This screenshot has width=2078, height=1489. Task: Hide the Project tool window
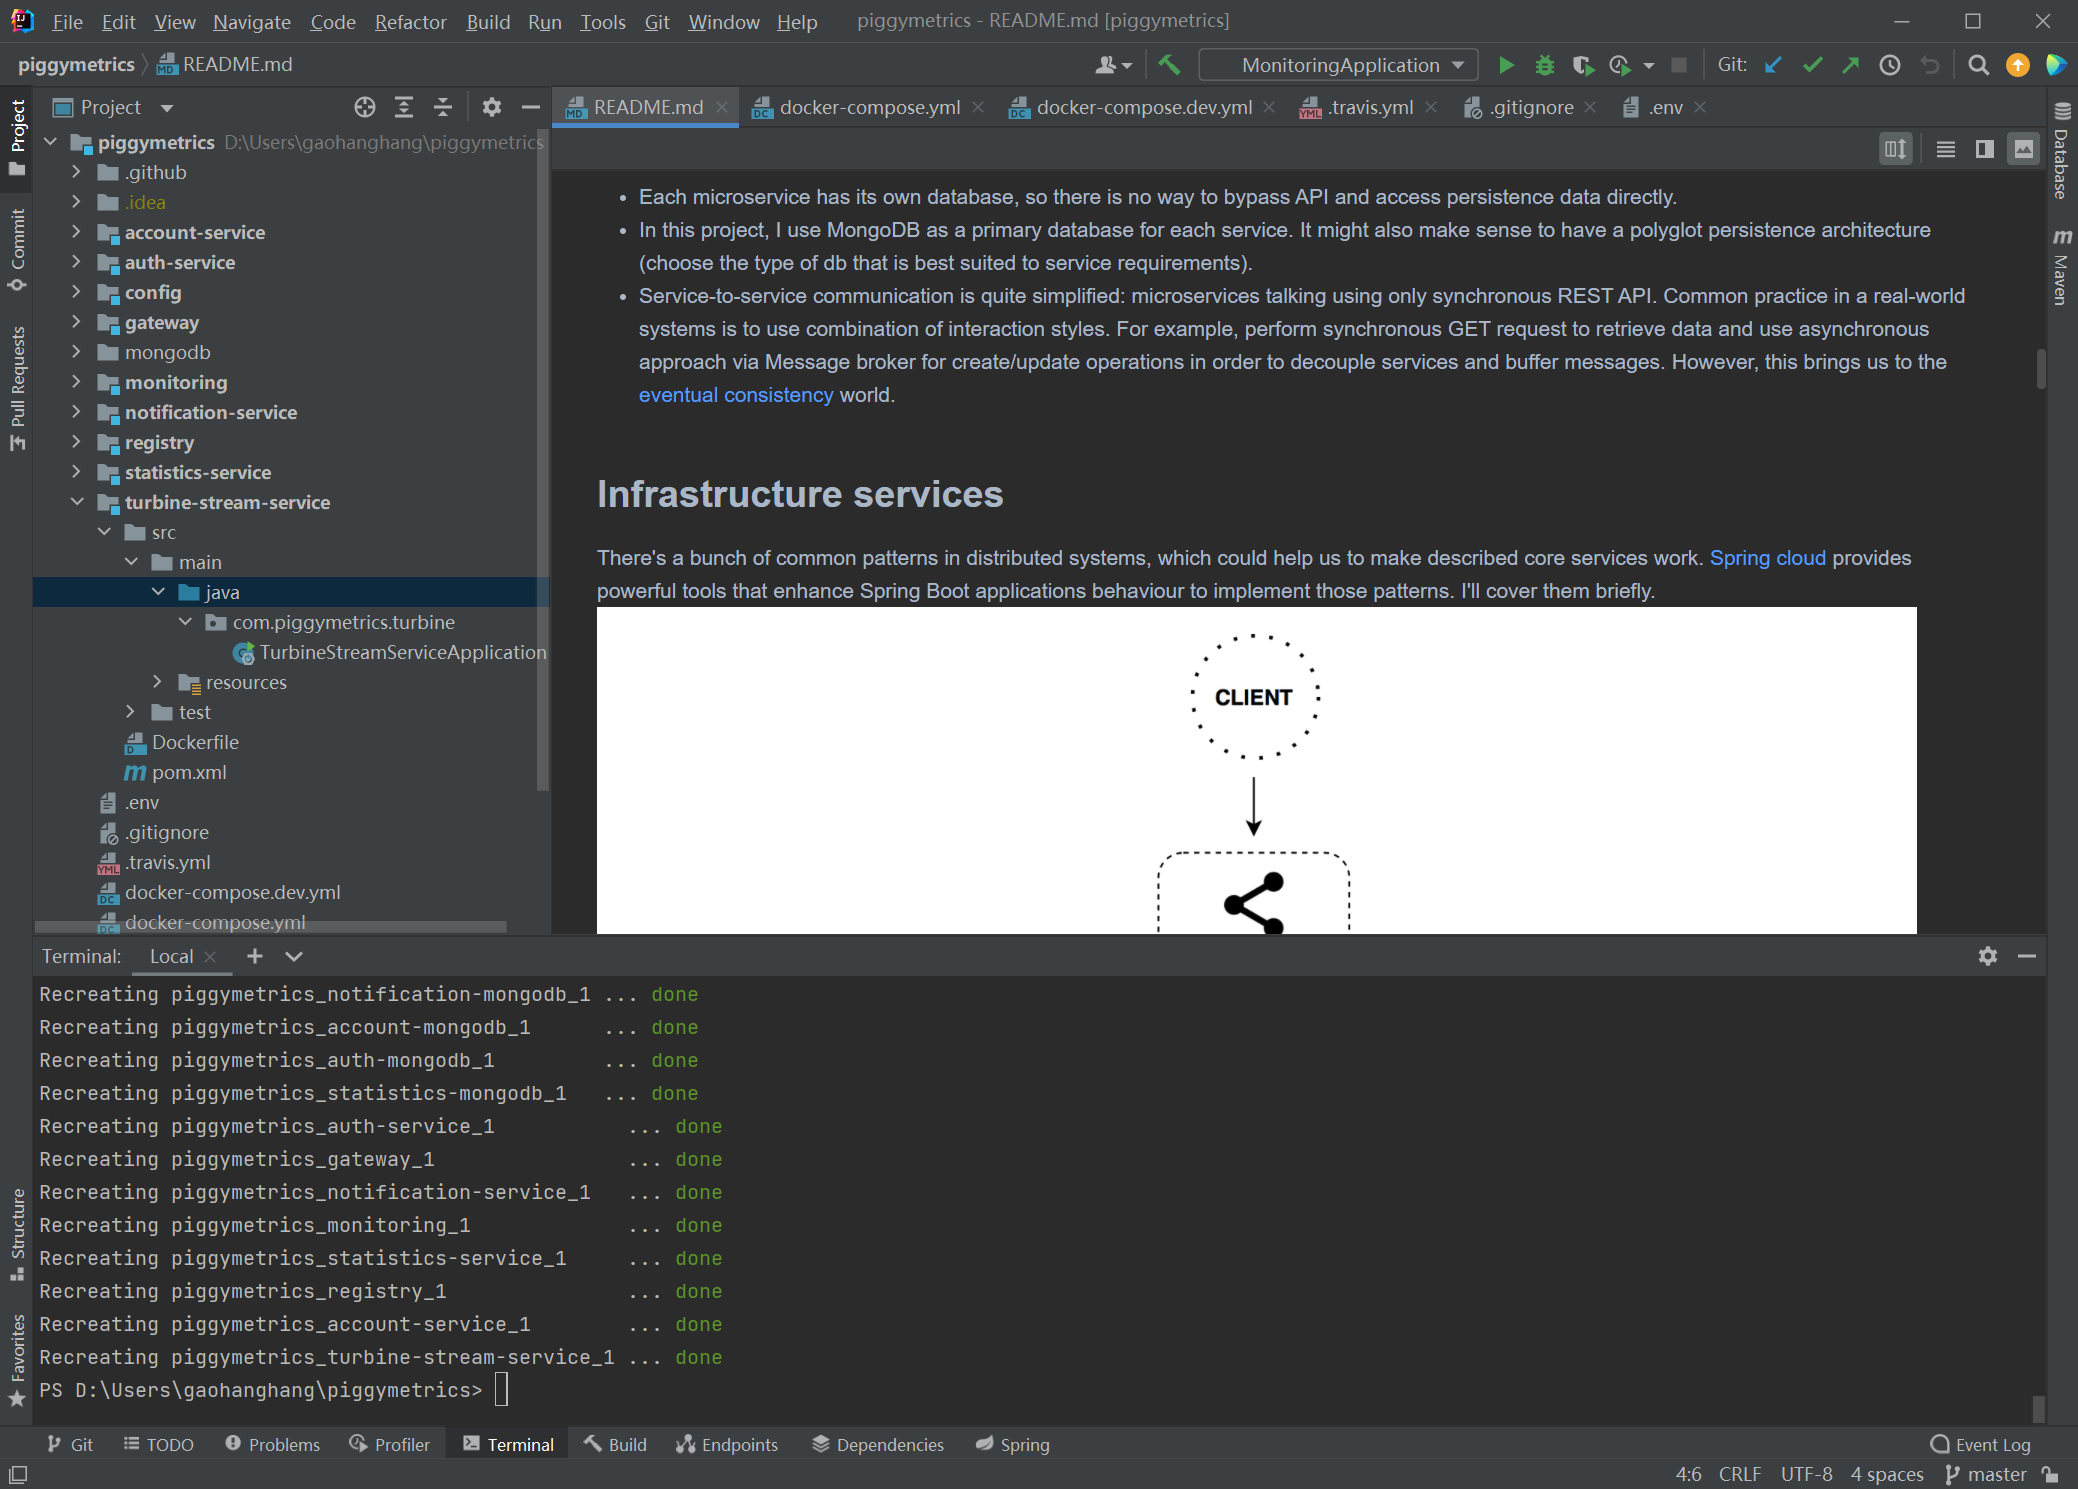click(x=531, y=107)
